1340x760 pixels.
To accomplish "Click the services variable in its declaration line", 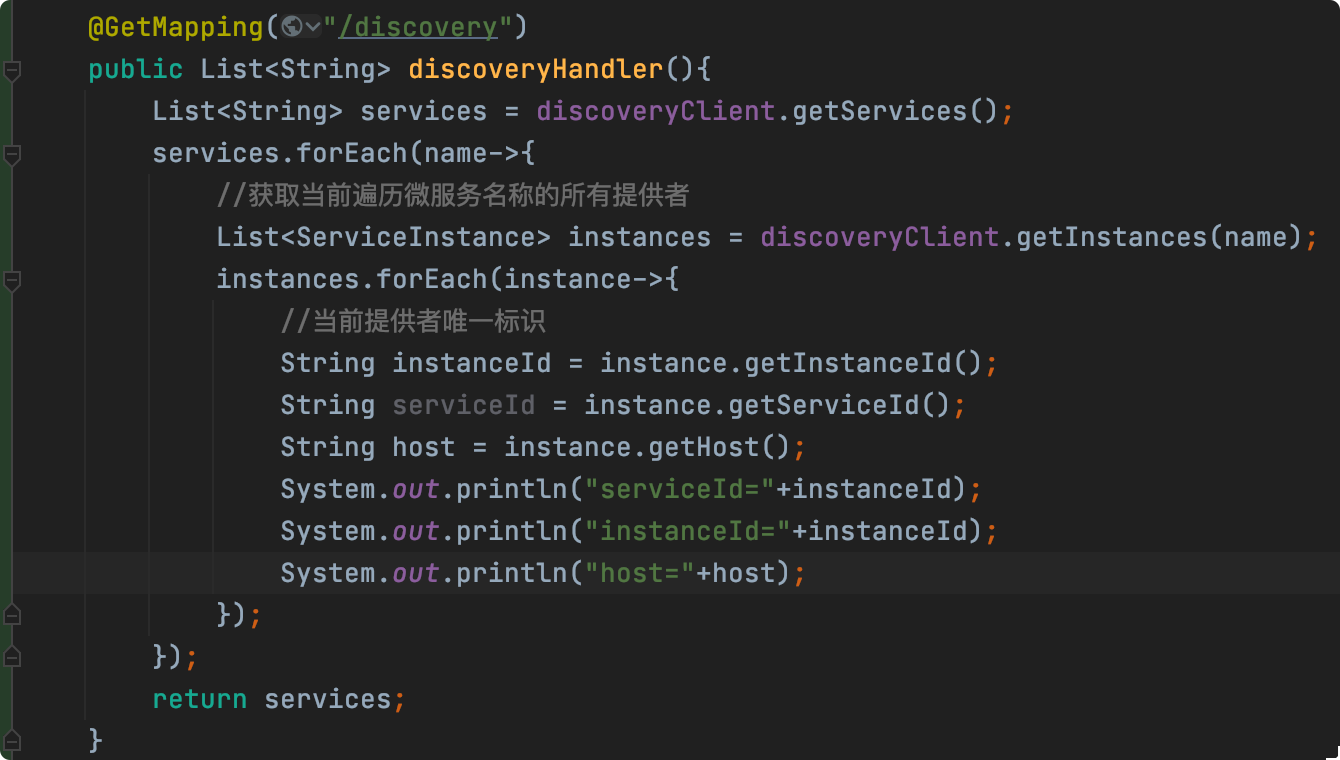I will point(424,111).
